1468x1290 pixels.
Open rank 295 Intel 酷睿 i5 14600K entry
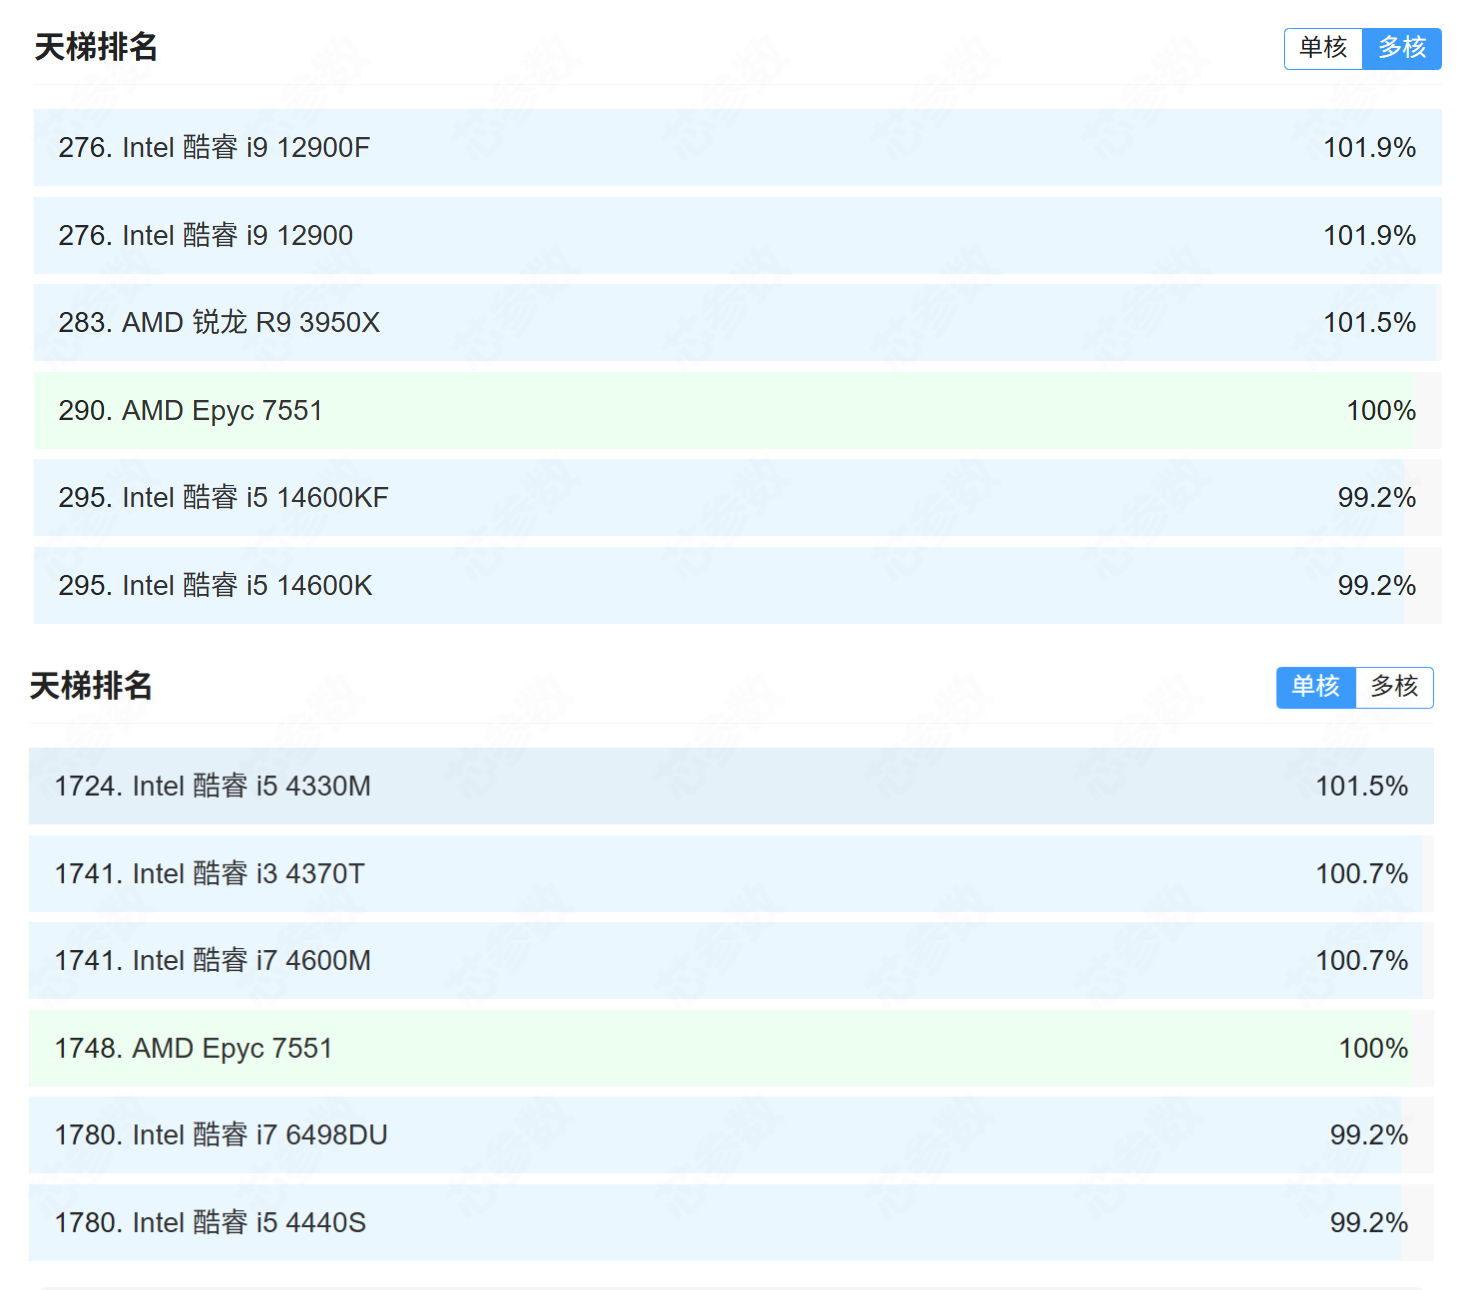(x=215, y=586)
